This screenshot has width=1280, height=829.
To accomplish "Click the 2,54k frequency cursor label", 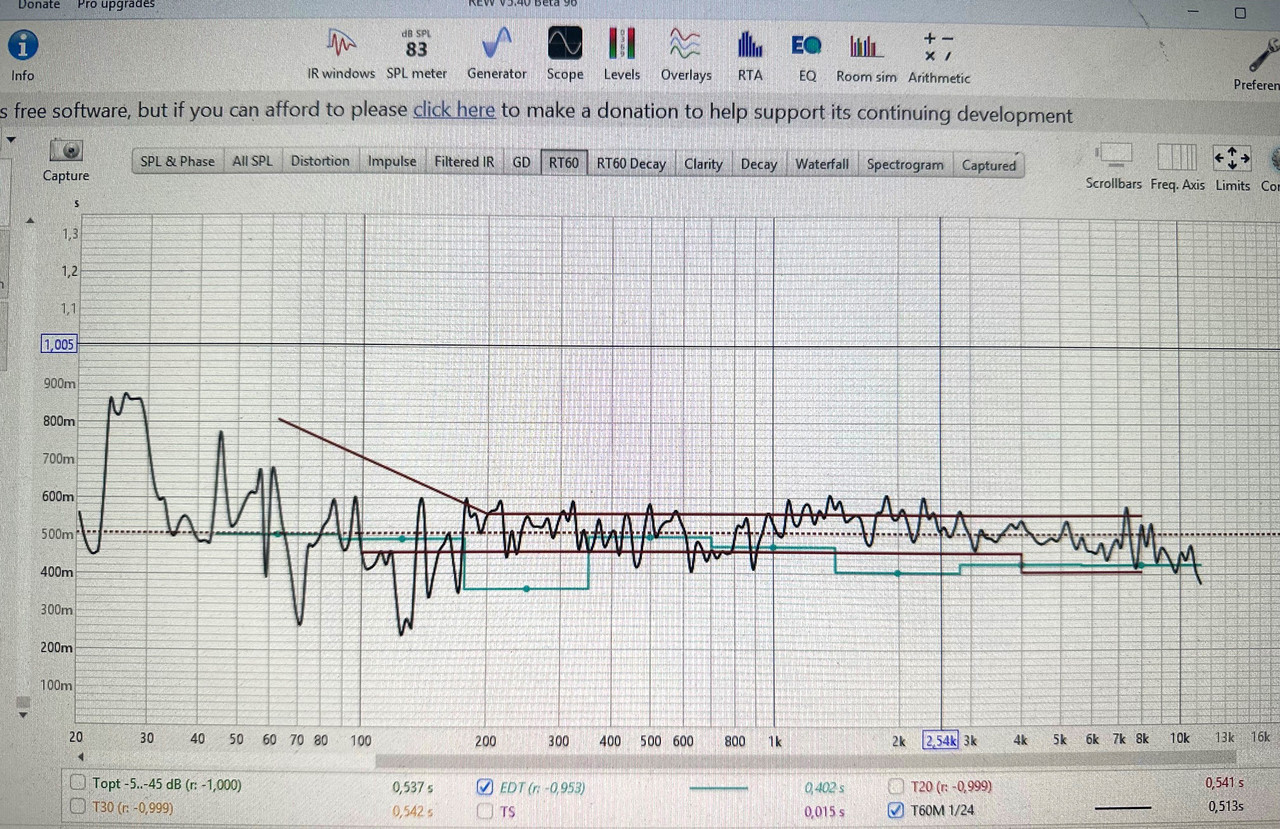I will 940,740.
